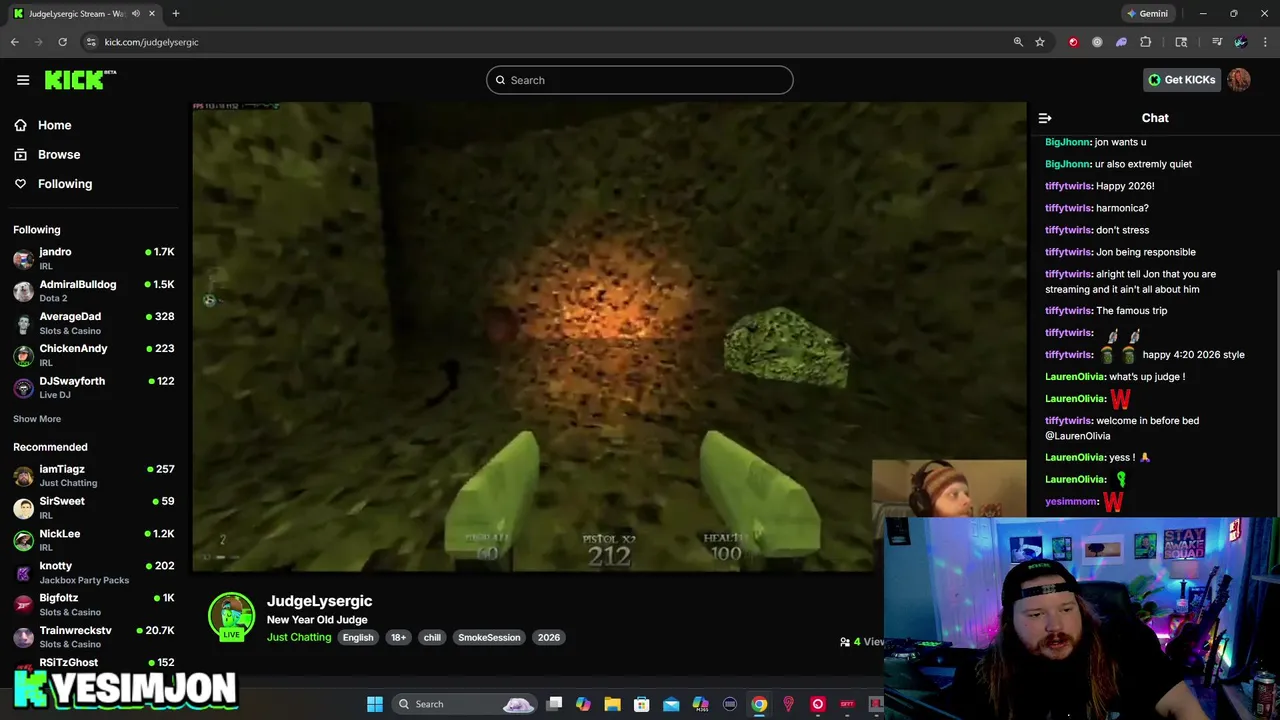Screen dimensions: 1280x720
Task: Open Bigfoltz recommended channel
Action: point(95,604)
